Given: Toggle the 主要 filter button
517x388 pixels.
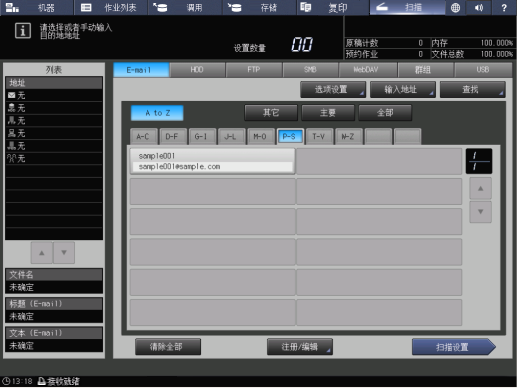Looking at the screenshot, I should 328,113.
